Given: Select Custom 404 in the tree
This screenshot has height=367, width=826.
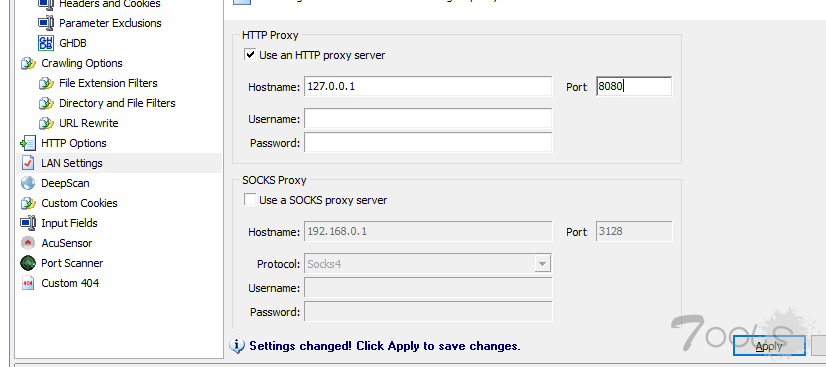Looking at the screenshot, I should coord(70,283).
